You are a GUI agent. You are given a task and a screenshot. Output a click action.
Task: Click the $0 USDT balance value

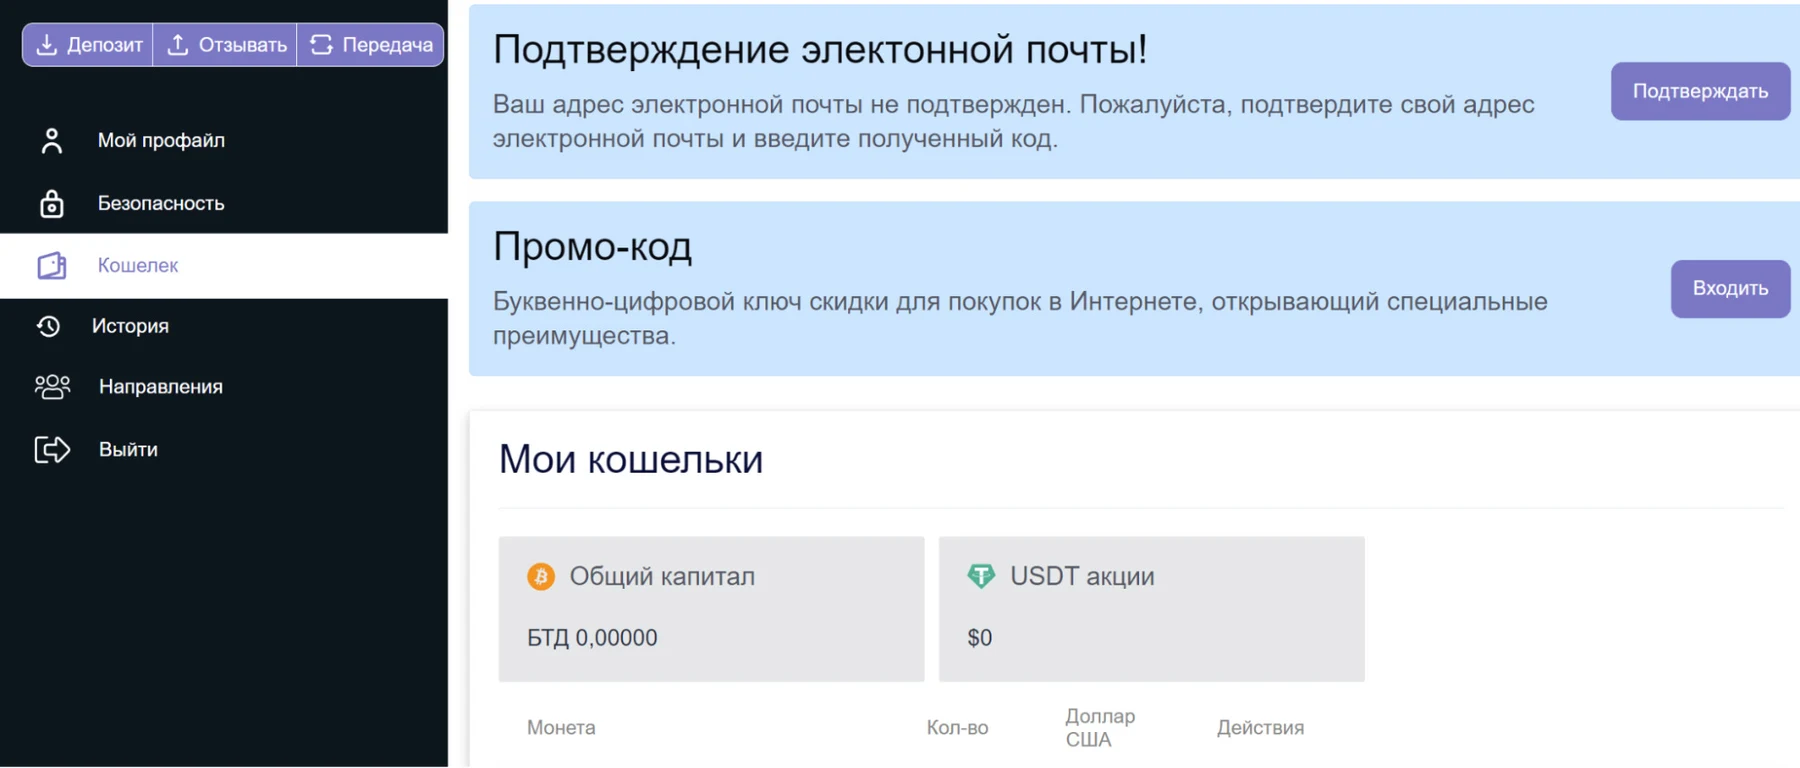pyautogui.click(x=979, y=638)
